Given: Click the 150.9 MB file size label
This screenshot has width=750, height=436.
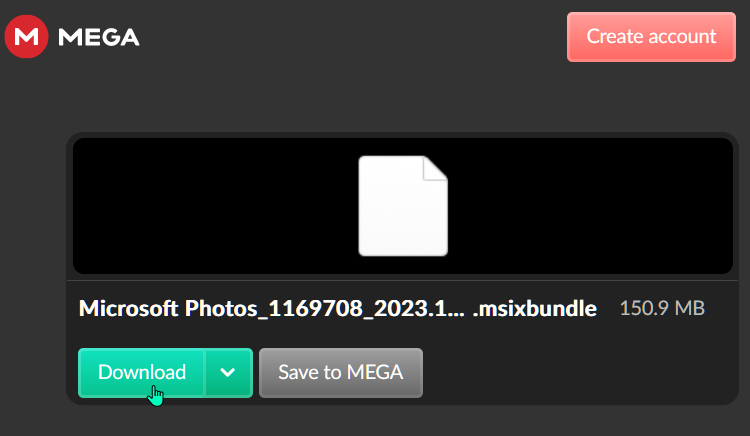Looking at the screenshot, I should coord(662,308).
